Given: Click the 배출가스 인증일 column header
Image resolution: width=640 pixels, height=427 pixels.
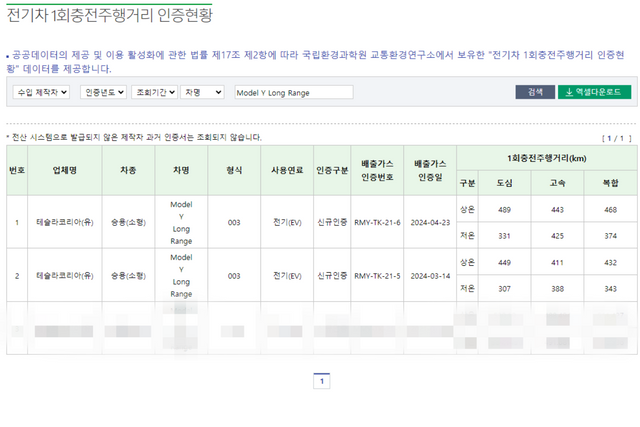Looking at the screenshot, I should pos(430,170).
